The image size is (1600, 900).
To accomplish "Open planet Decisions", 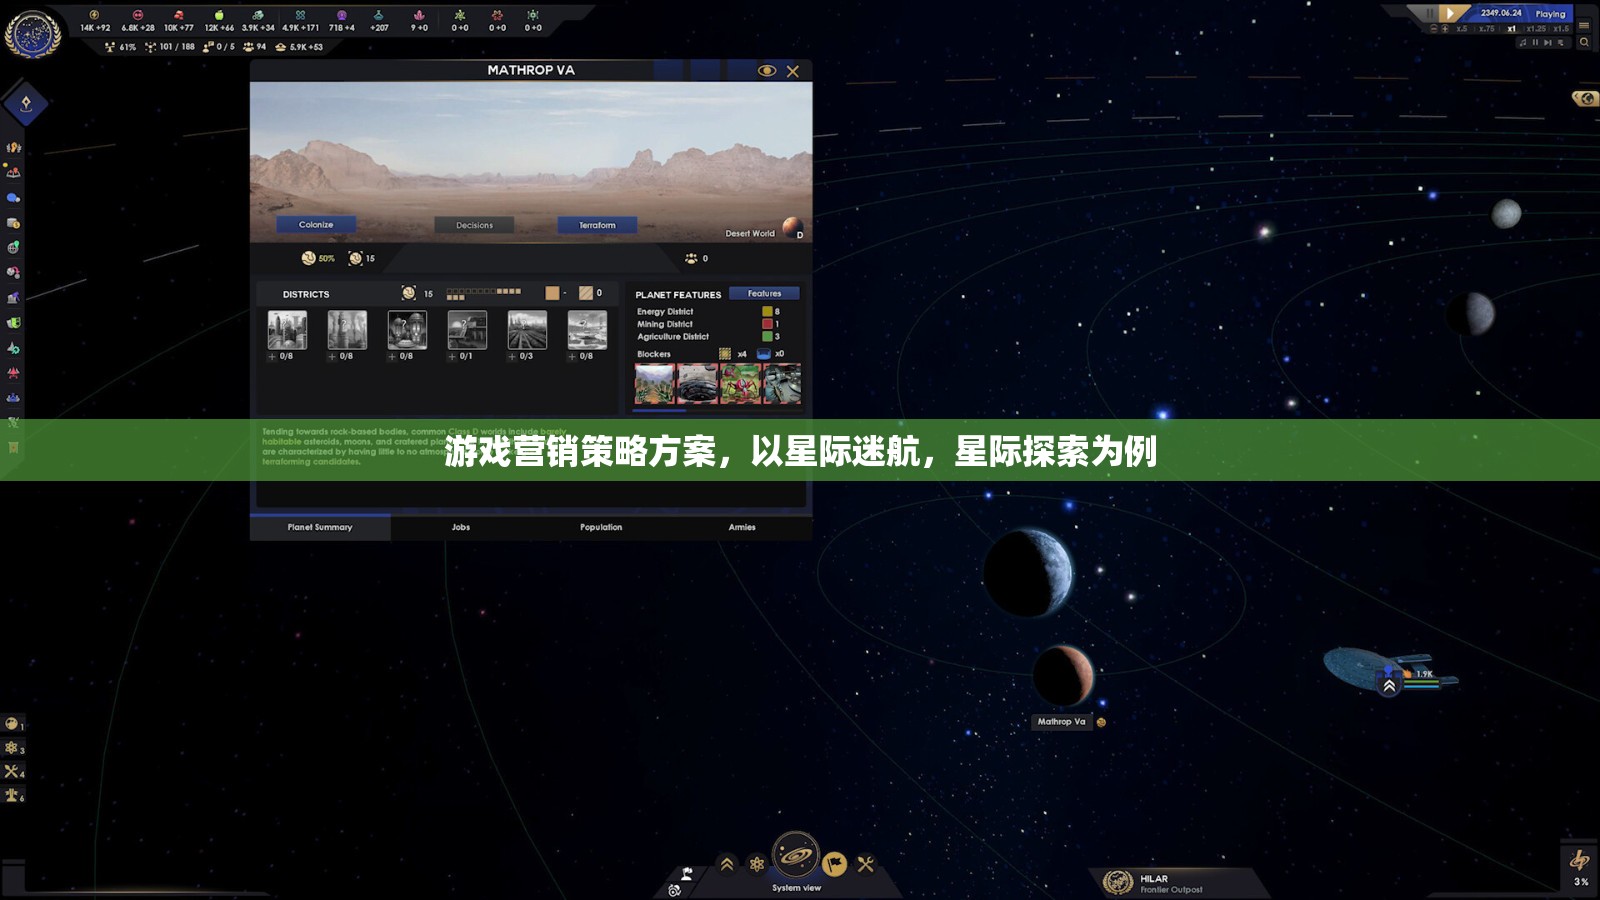I will (x=474, y=225).
